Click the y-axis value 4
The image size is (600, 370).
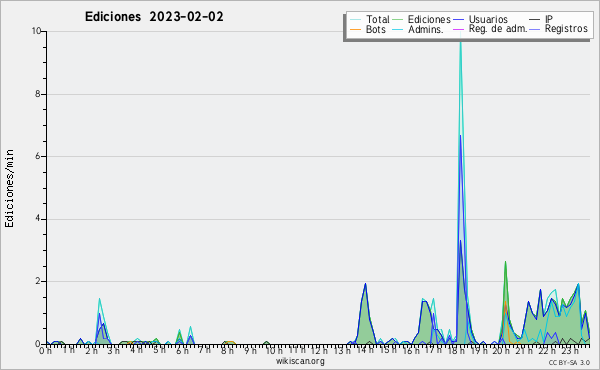pyautogui.click(x=38, y=219)
